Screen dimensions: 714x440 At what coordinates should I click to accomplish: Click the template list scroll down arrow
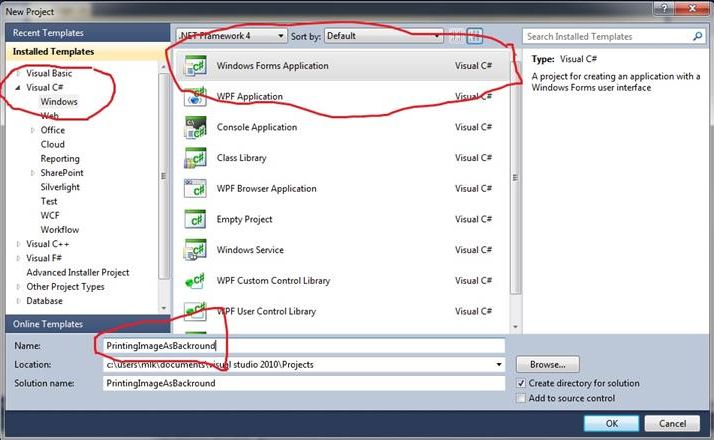[x=515, y=327]
